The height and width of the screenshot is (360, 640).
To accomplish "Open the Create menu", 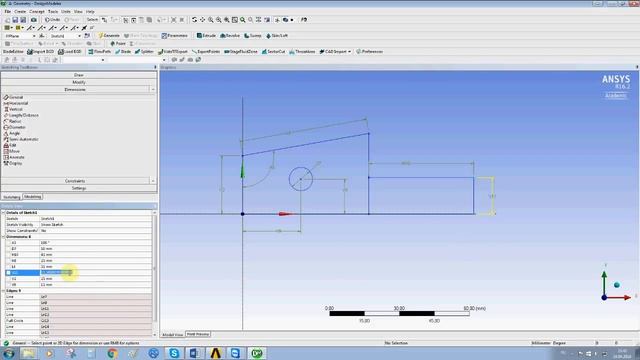I will pyautogui.click(x=20, y=11).
